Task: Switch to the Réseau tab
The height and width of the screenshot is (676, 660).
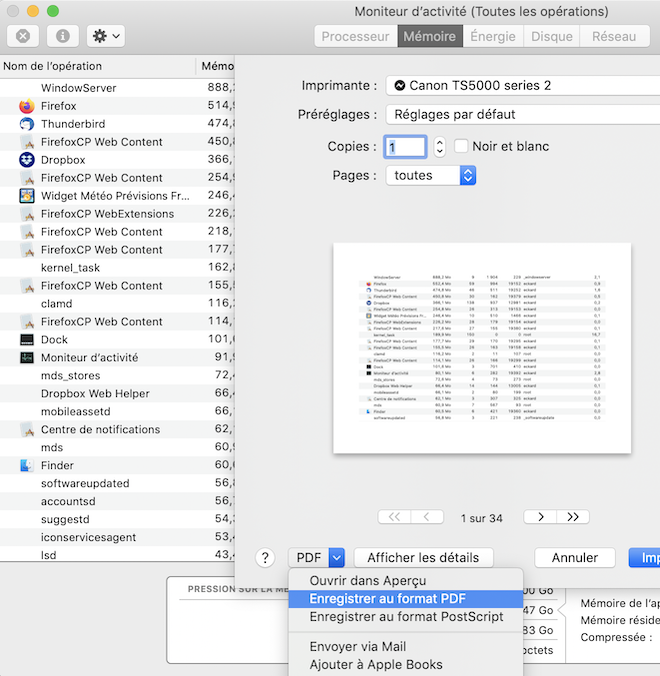Action: pos(614,36)
